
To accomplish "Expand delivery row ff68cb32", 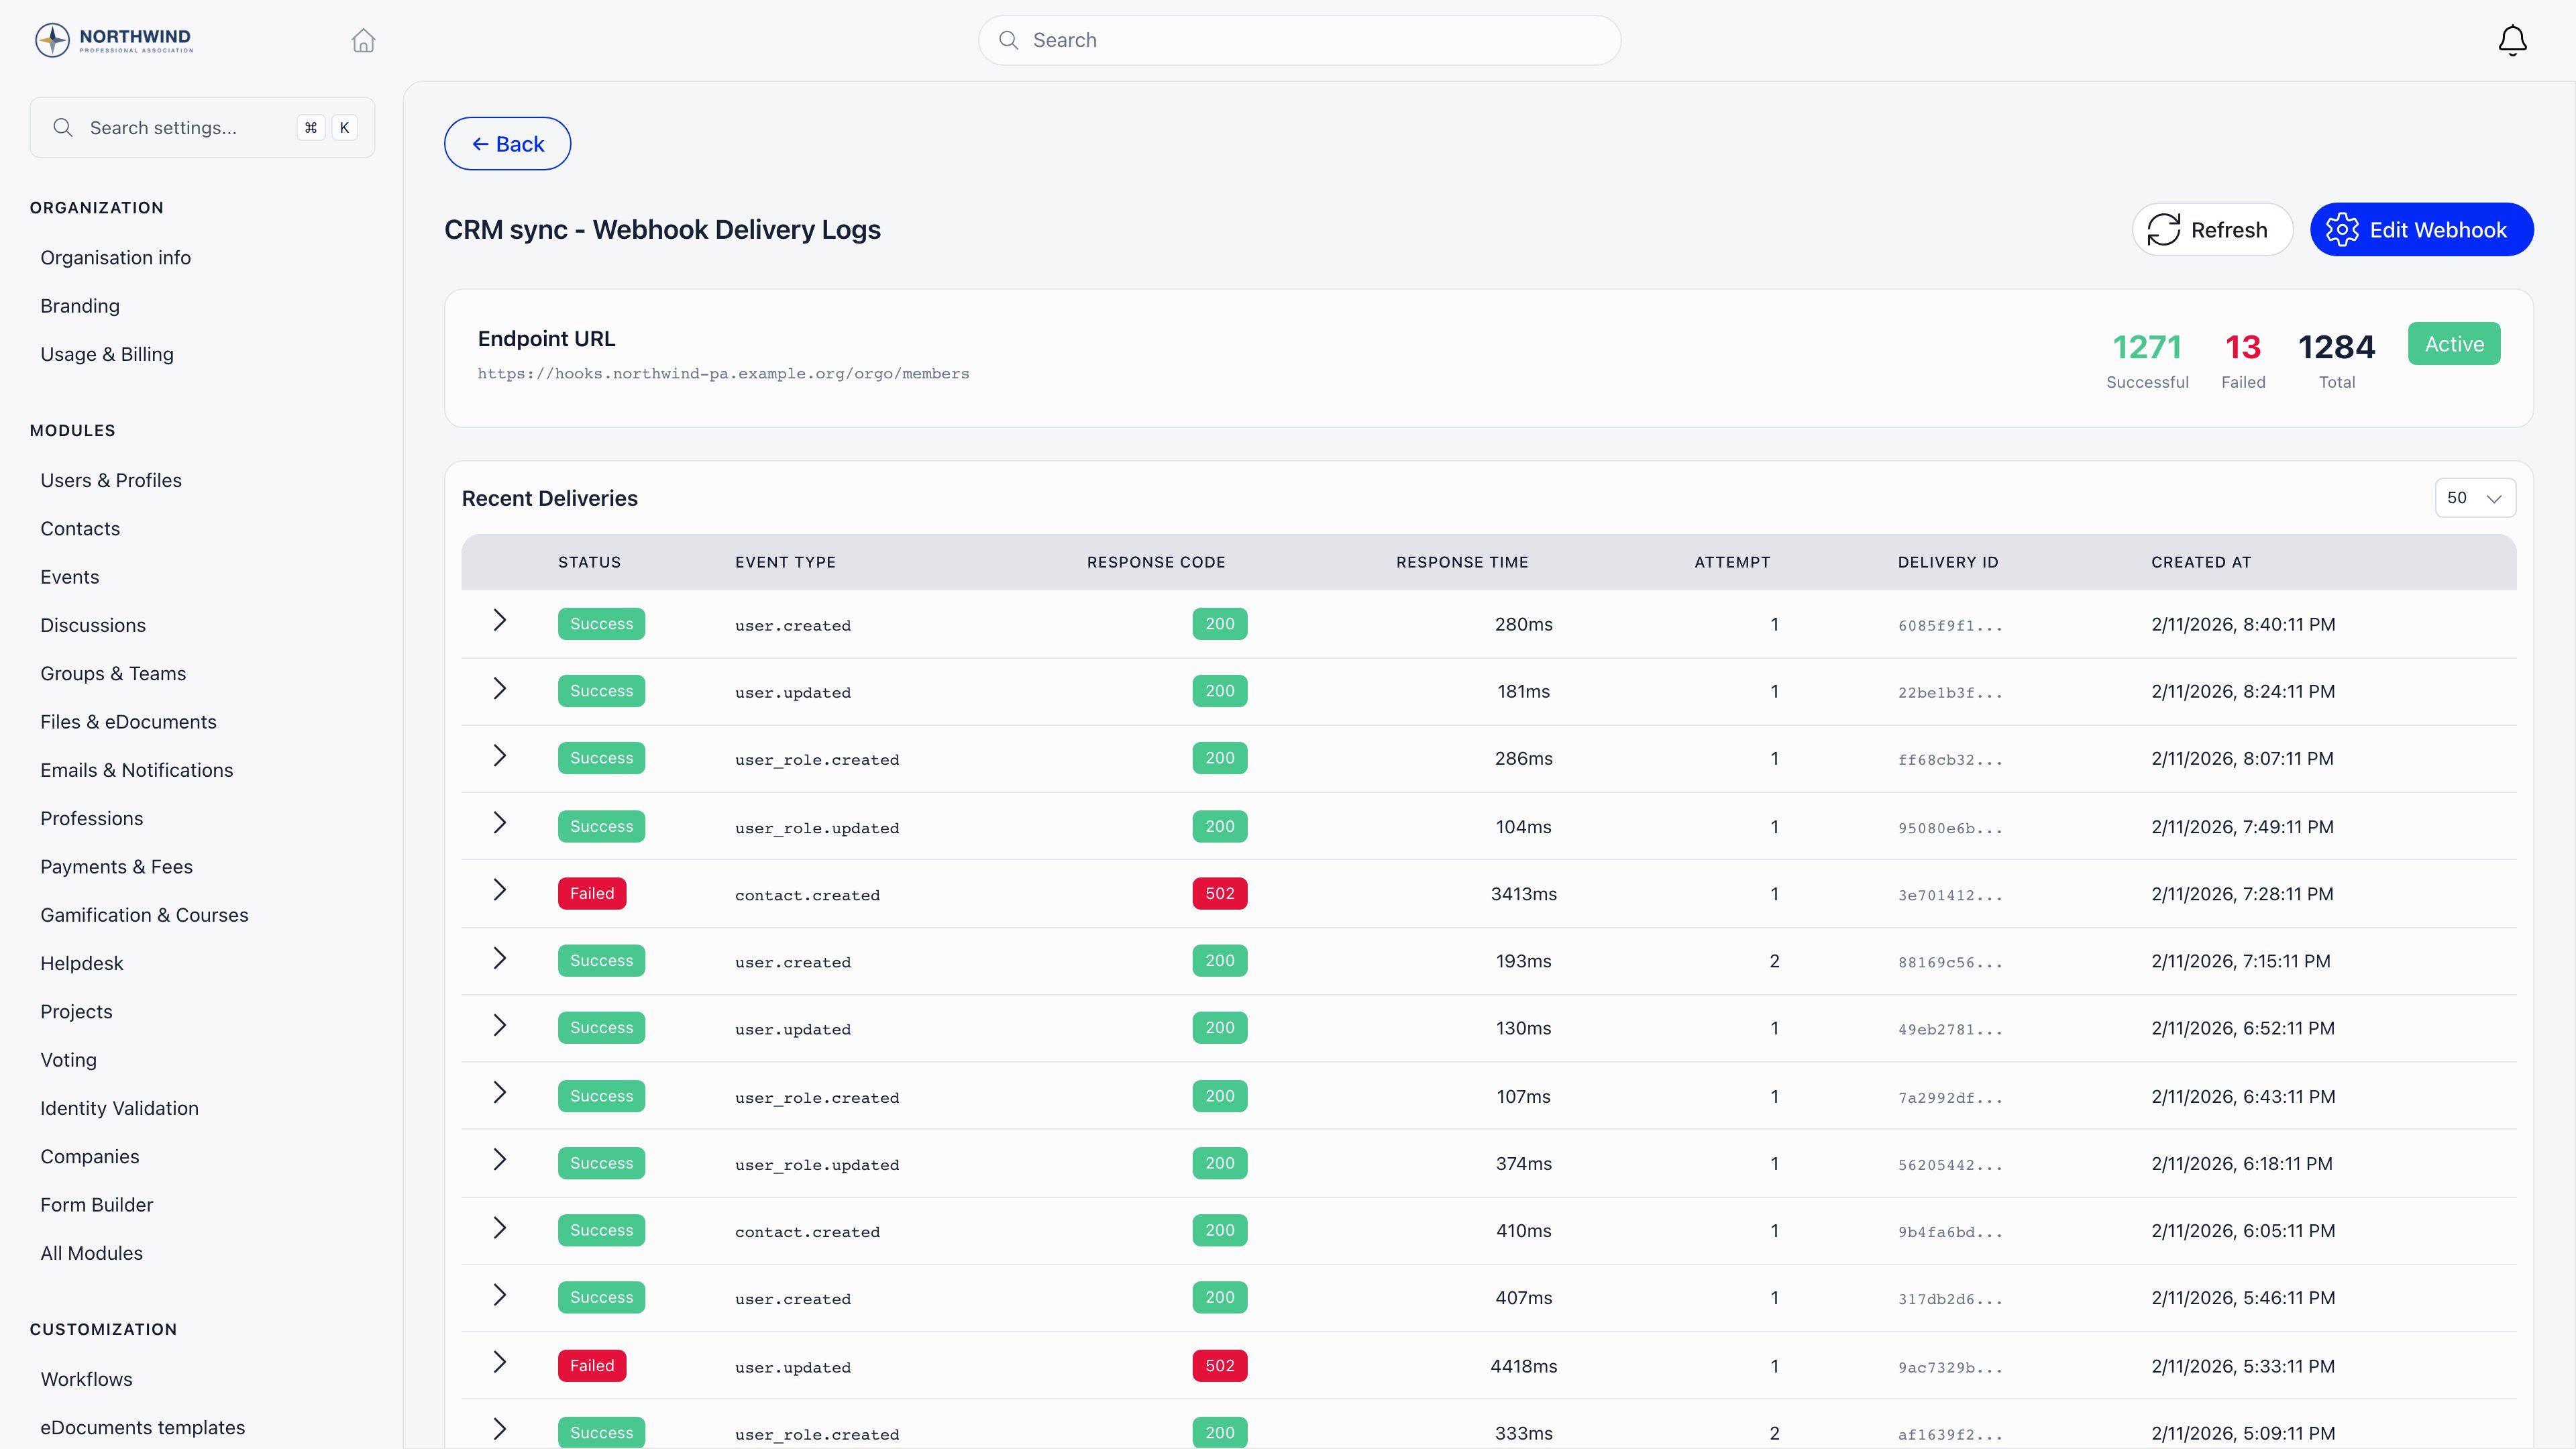I will point(500,756).
